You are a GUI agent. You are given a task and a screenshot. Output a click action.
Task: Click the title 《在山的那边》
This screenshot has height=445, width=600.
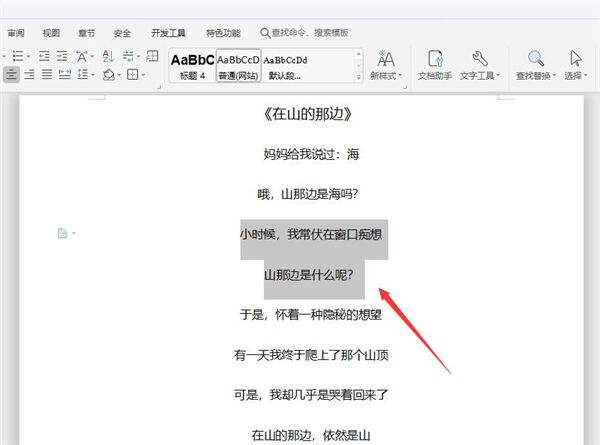tap(308, 114)
